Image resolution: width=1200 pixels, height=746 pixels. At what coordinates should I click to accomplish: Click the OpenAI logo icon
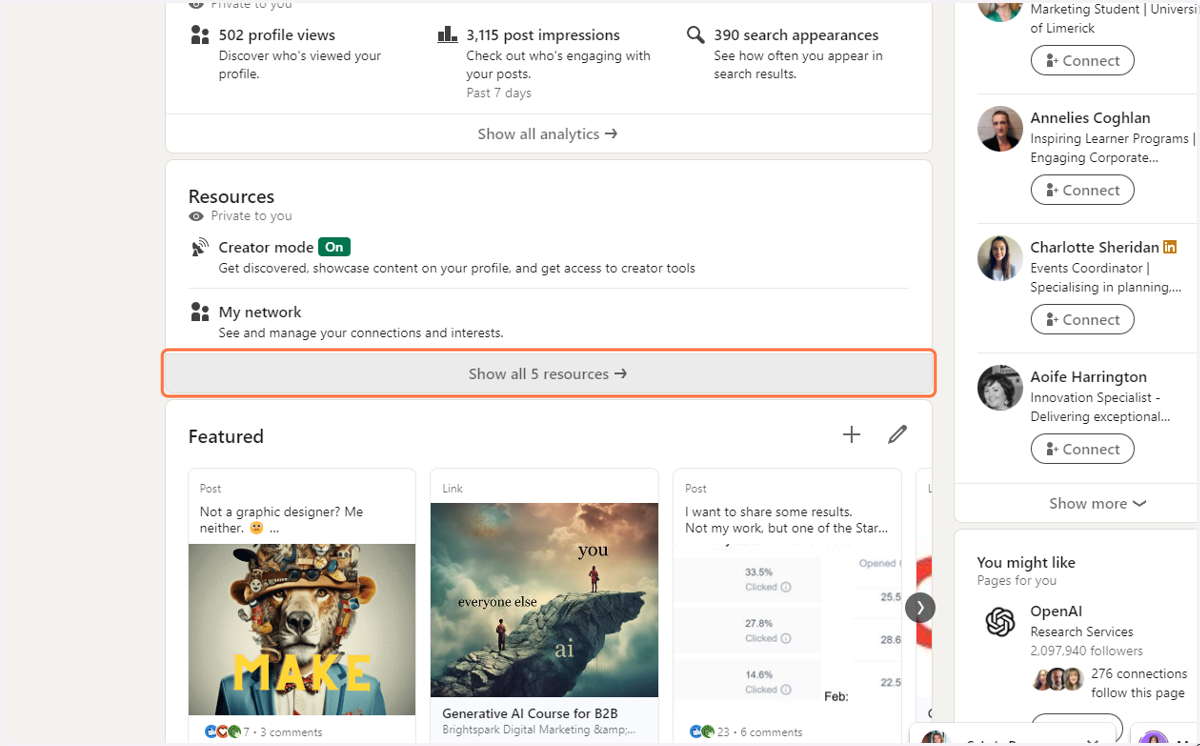[x=1000, y=622]
